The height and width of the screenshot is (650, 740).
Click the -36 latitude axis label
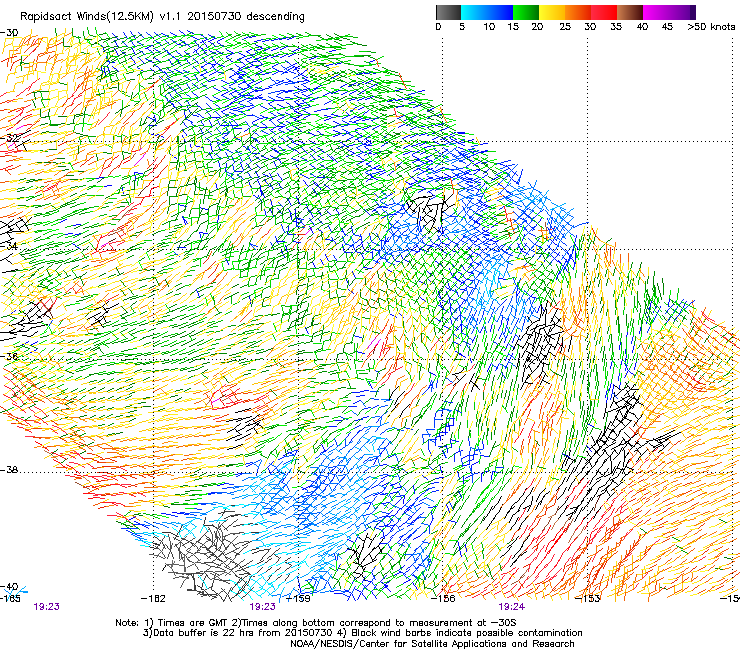coord(9,356)
